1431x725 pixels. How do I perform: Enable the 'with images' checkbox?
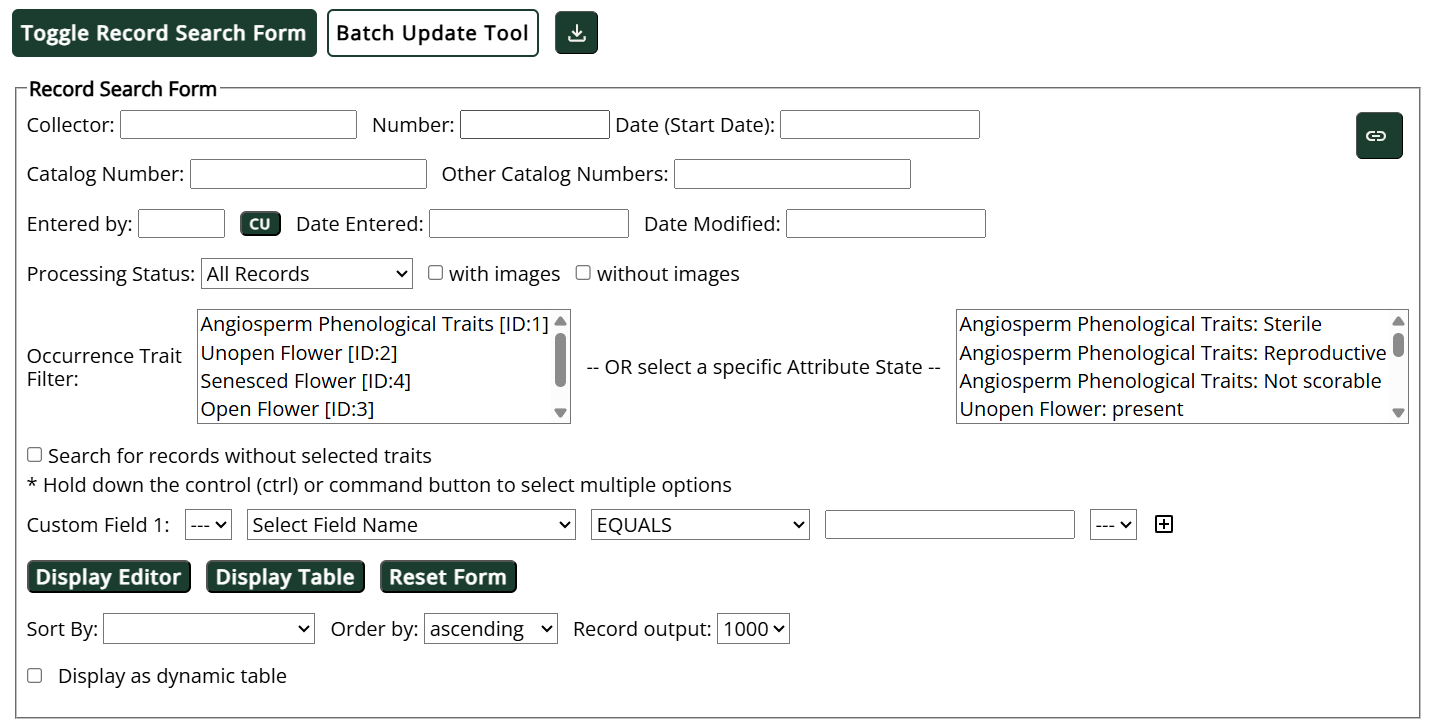[436, 273]
